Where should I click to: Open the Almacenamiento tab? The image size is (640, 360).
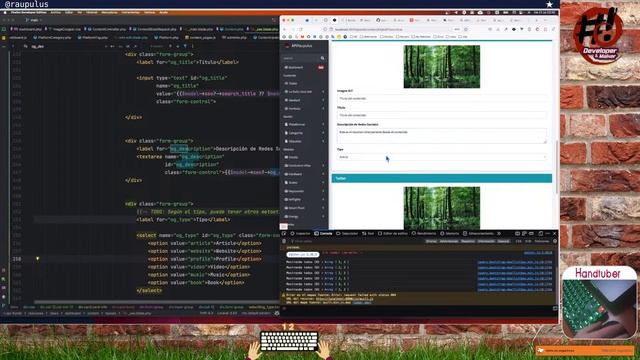(x=478, y=233)
